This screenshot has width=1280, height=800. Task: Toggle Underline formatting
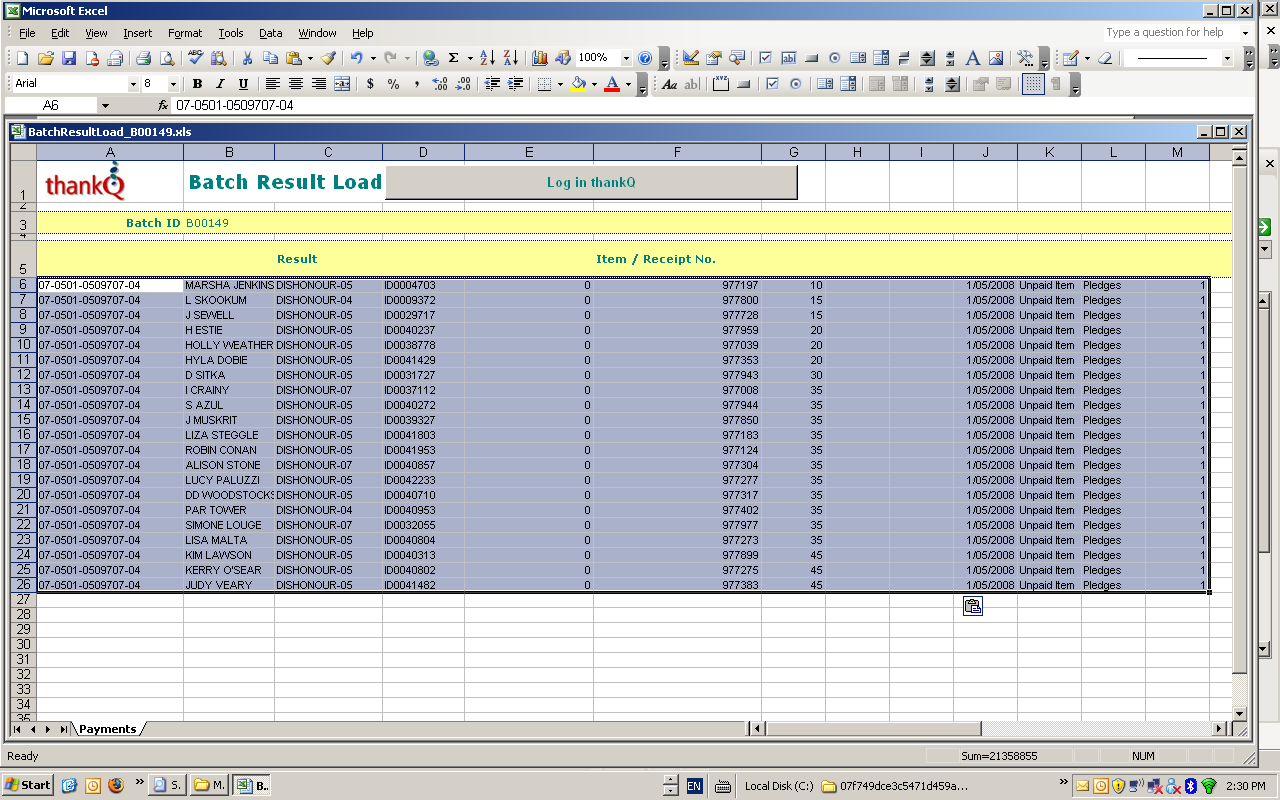click(x=243, y=84)
